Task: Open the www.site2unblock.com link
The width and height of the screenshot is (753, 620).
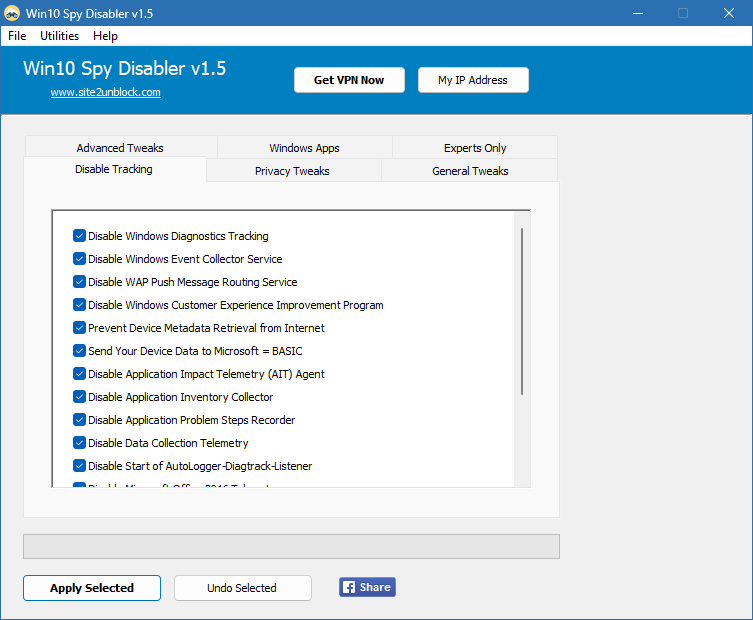Action: coord(106,92)
